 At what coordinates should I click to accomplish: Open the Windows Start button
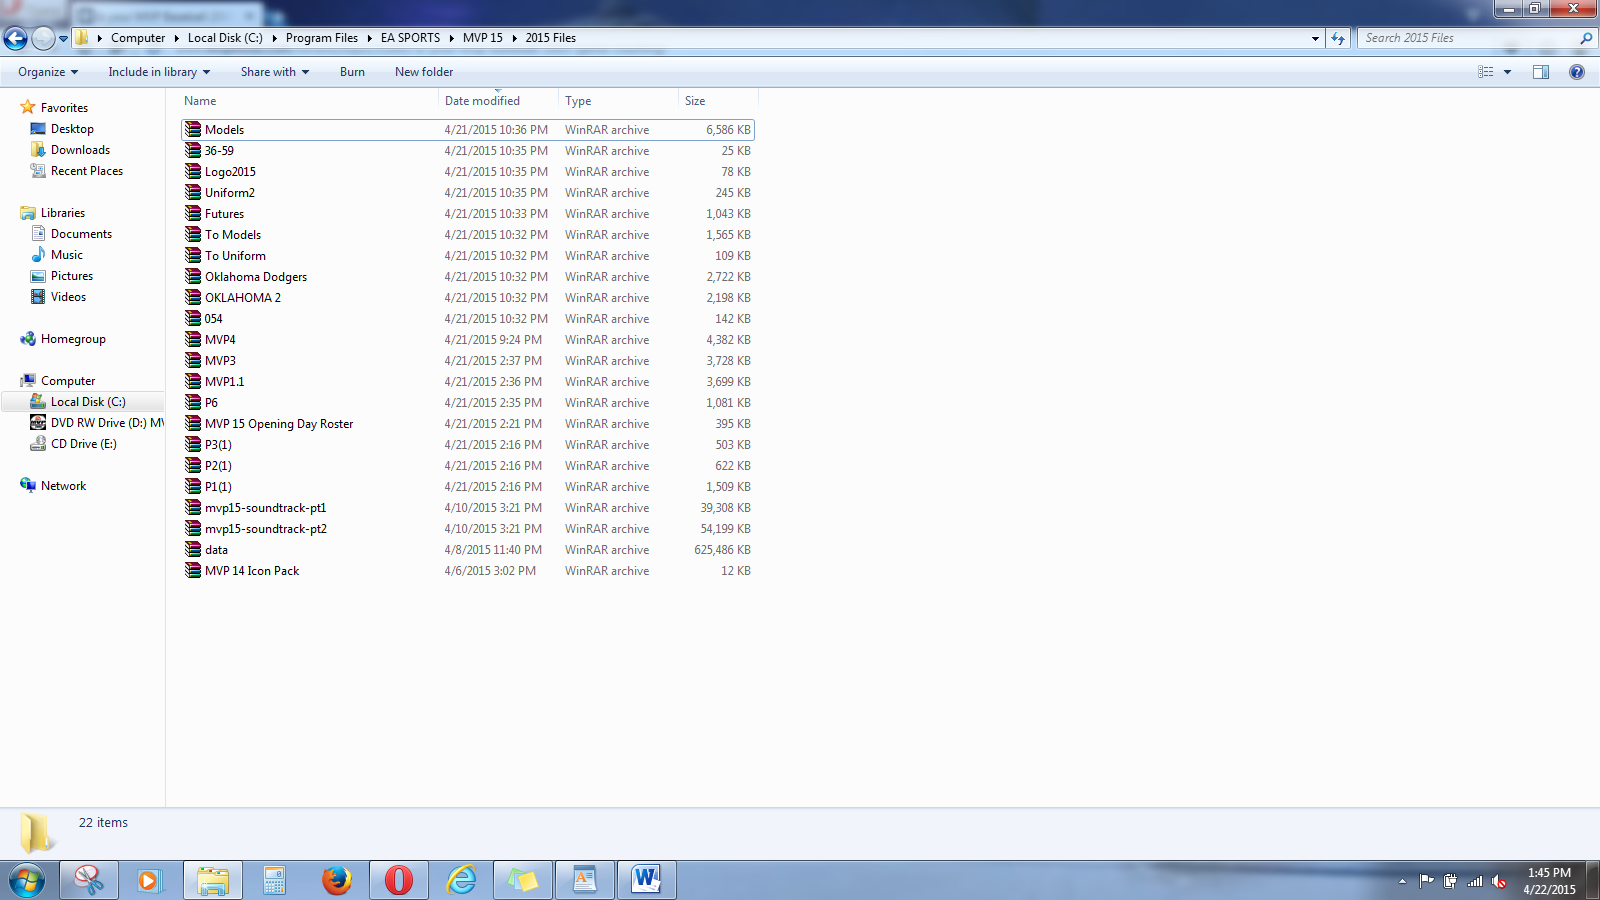point(27,880)
